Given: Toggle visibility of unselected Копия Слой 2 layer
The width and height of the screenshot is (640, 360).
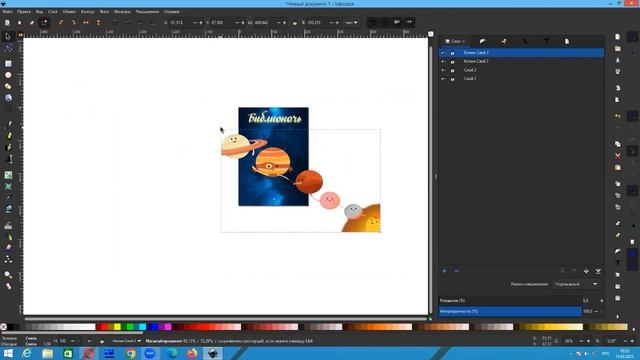Looking at the screenshot, I should click(443, 61).
